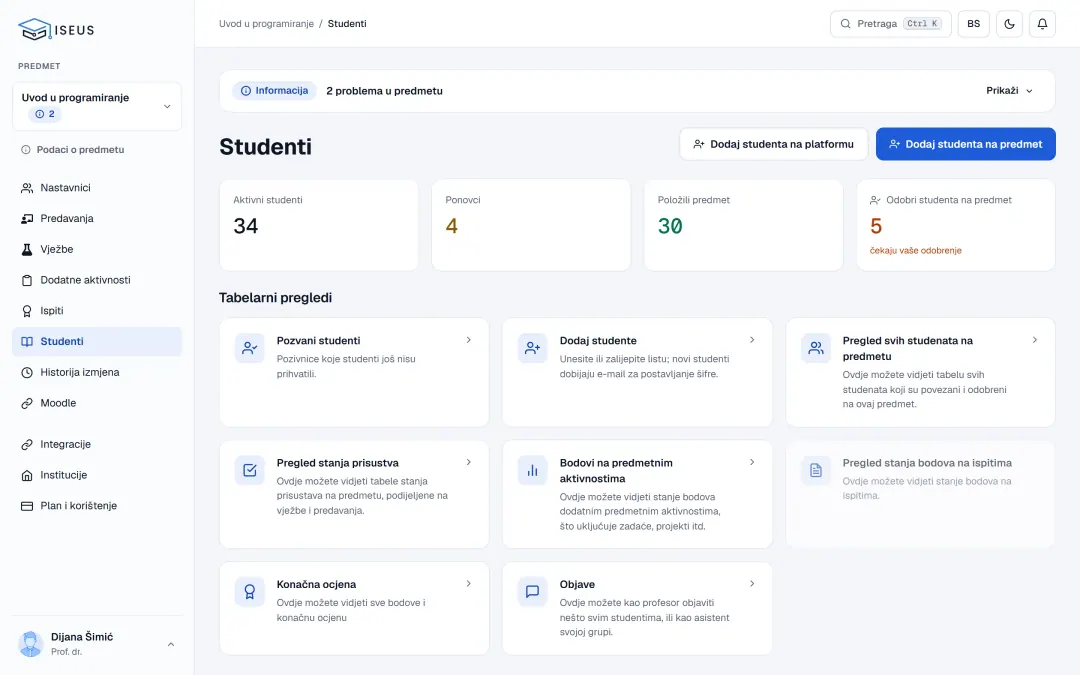The width and height of the screenshot is (1080, 675).
Task: Click the Konačna ocjena card title
Action: tap(316, 584)
